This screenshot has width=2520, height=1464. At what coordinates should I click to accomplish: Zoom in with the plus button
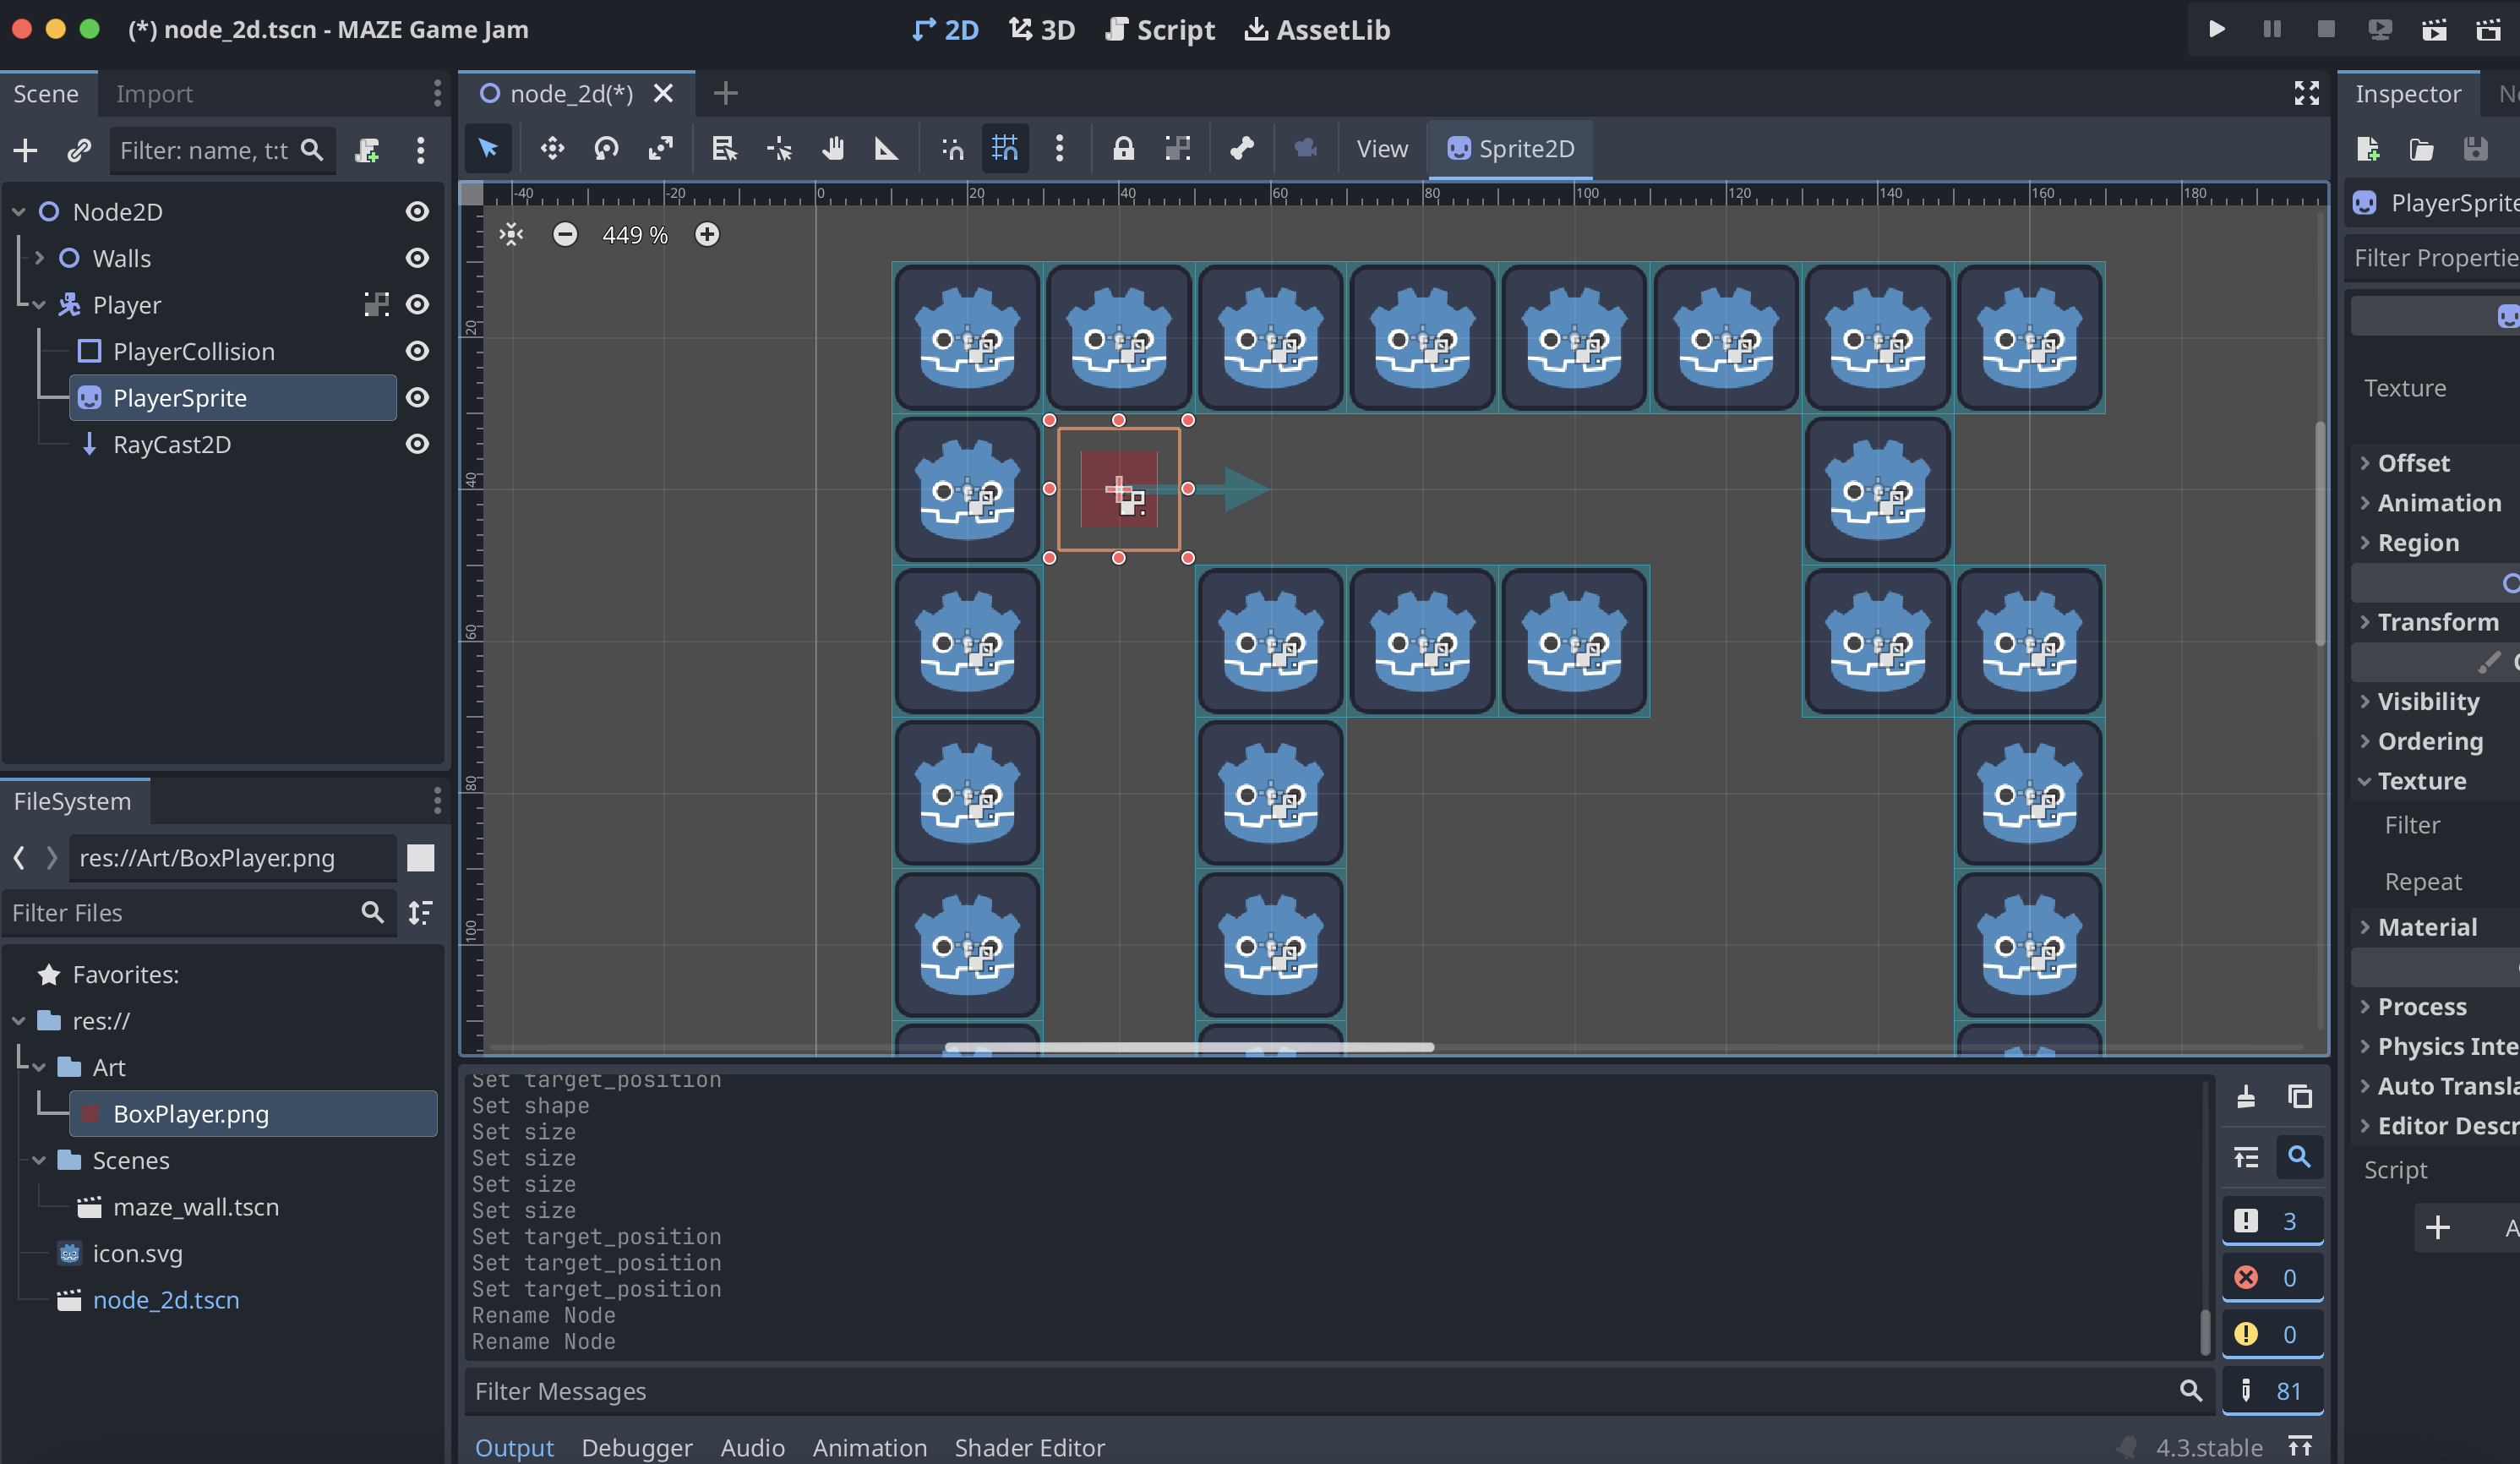click(x=707, y=234)
